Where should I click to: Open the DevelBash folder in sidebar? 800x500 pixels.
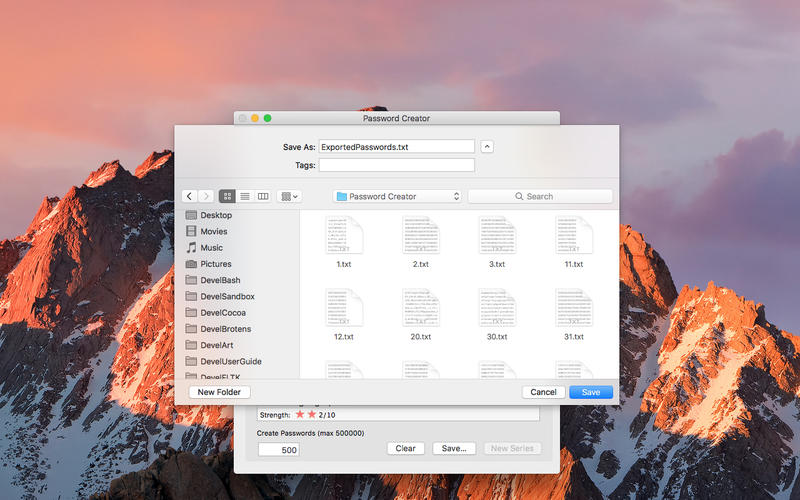point(220,280)
